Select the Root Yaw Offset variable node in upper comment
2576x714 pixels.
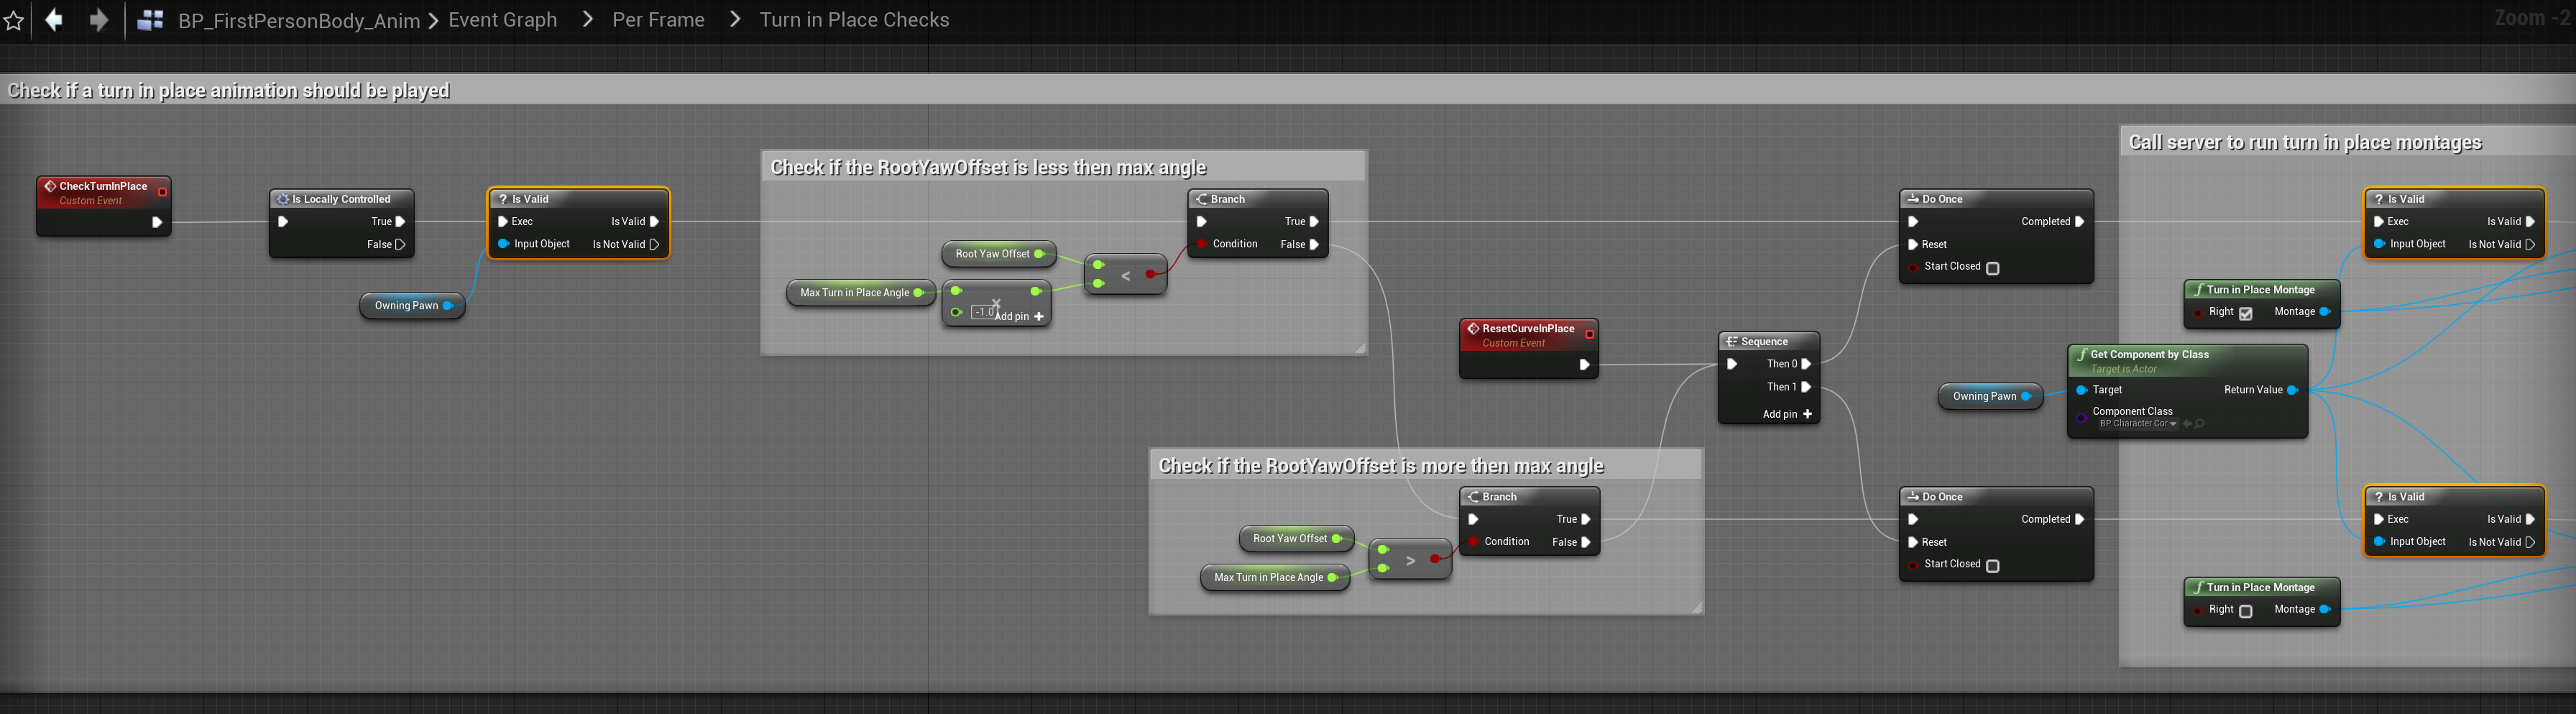(998, 254)
